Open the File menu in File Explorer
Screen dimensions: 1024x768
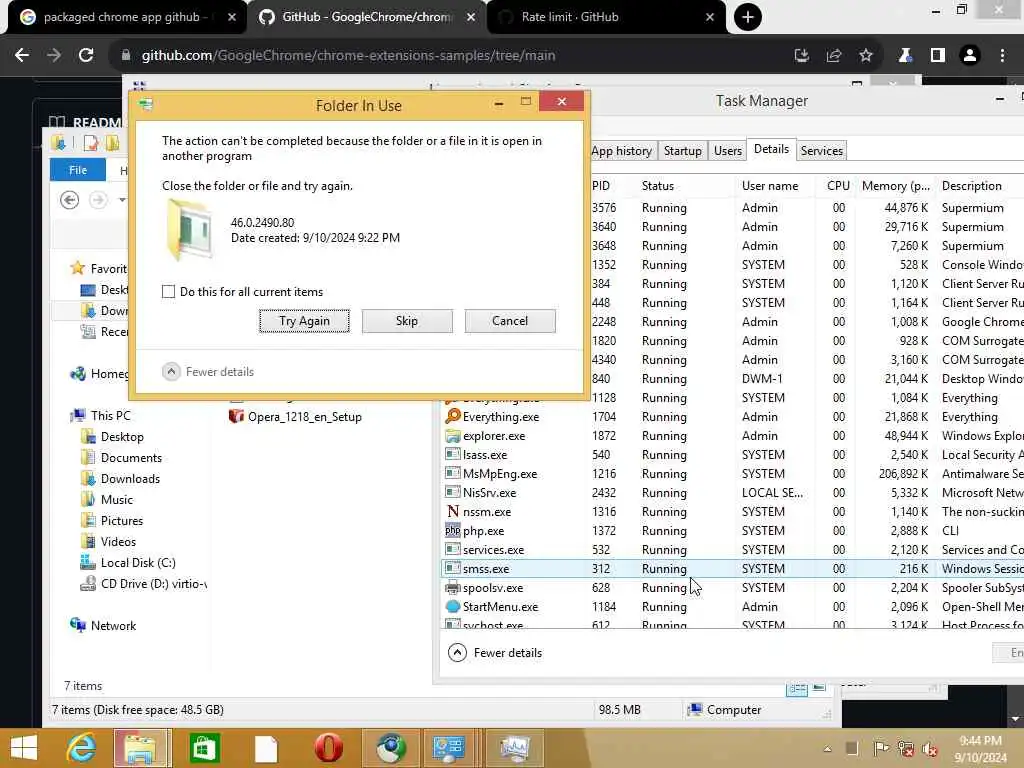[78, 170]
